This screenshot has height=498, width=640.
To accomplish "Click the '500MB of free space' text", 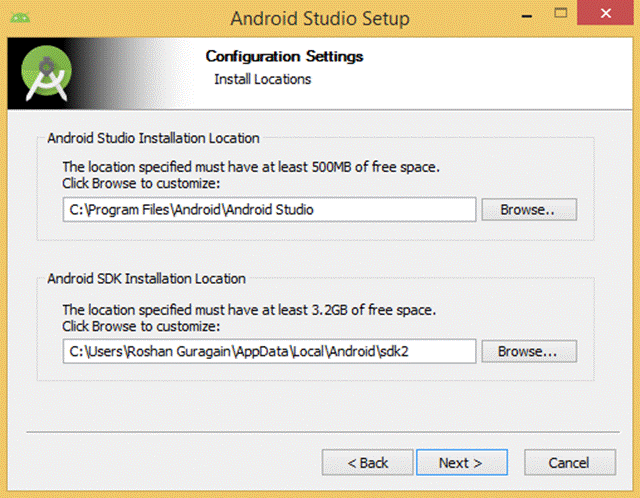I will point(376,167).
